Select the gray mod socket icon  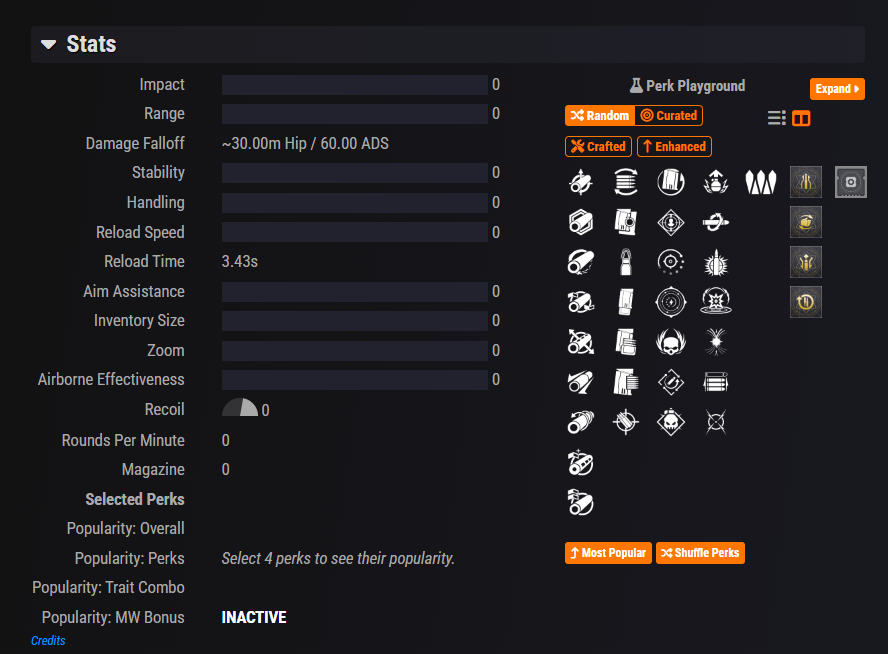[x=851, y=182]
